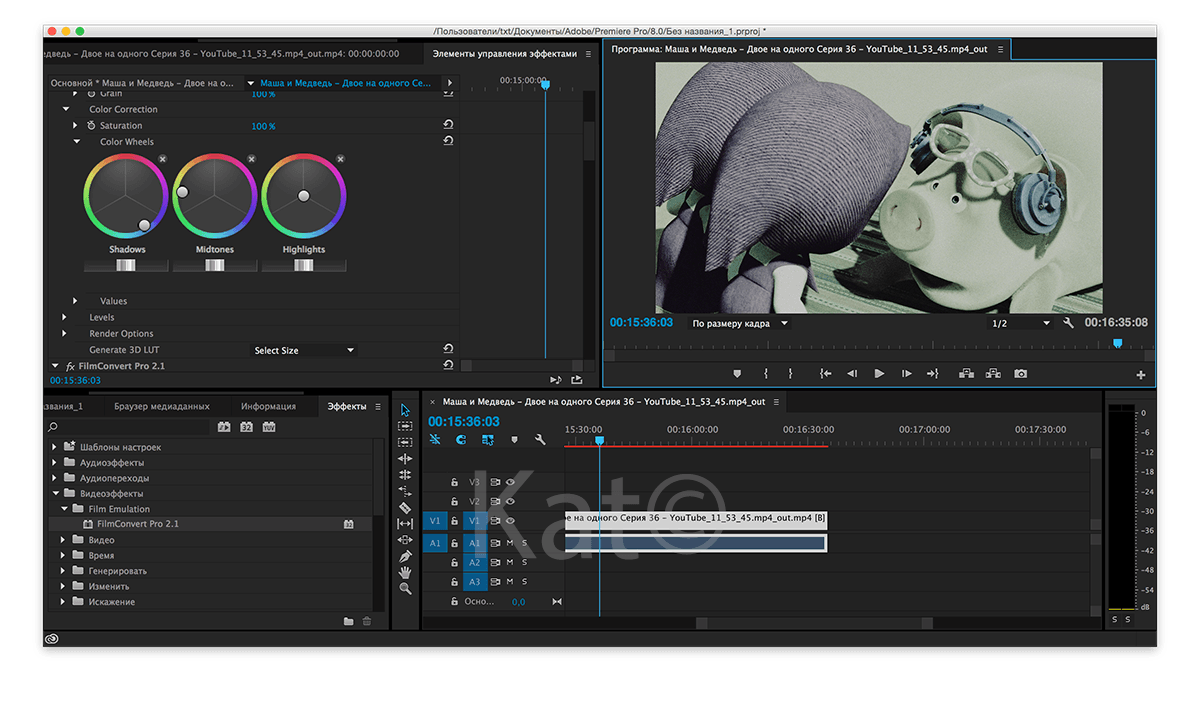Expand Аудиоэффекты folder
1200x708 pixels.
point(55,463)
